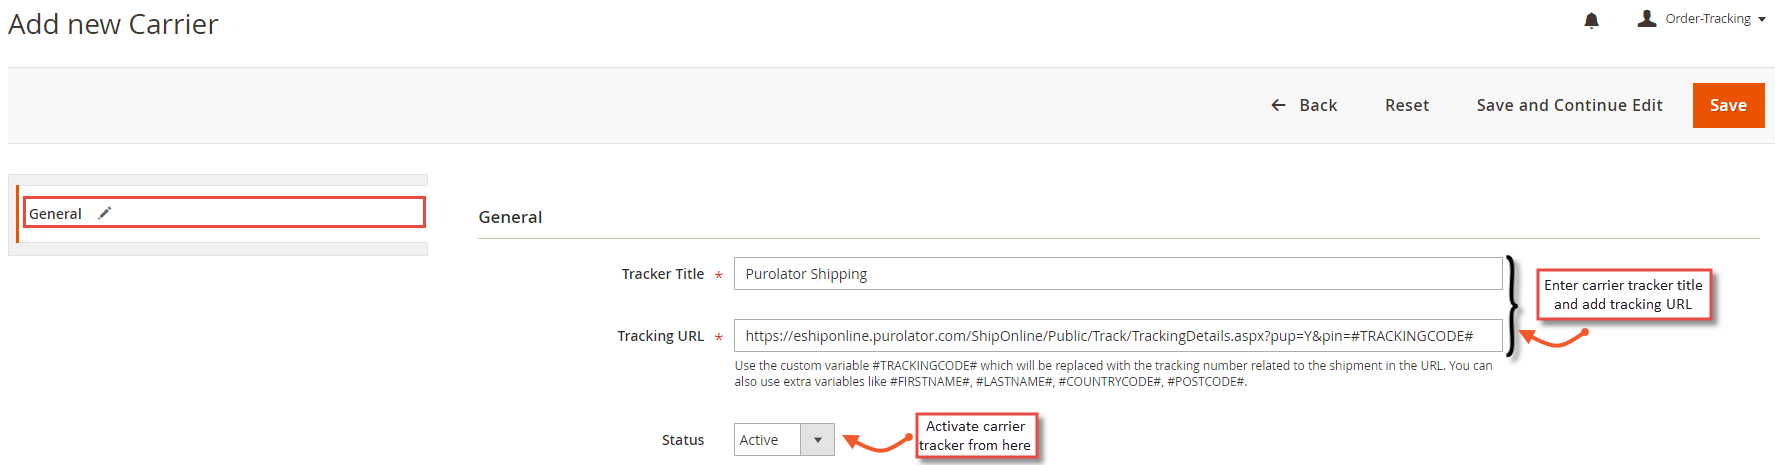
Task: Open the notifications bell icon
Action: click(1592, 20)
